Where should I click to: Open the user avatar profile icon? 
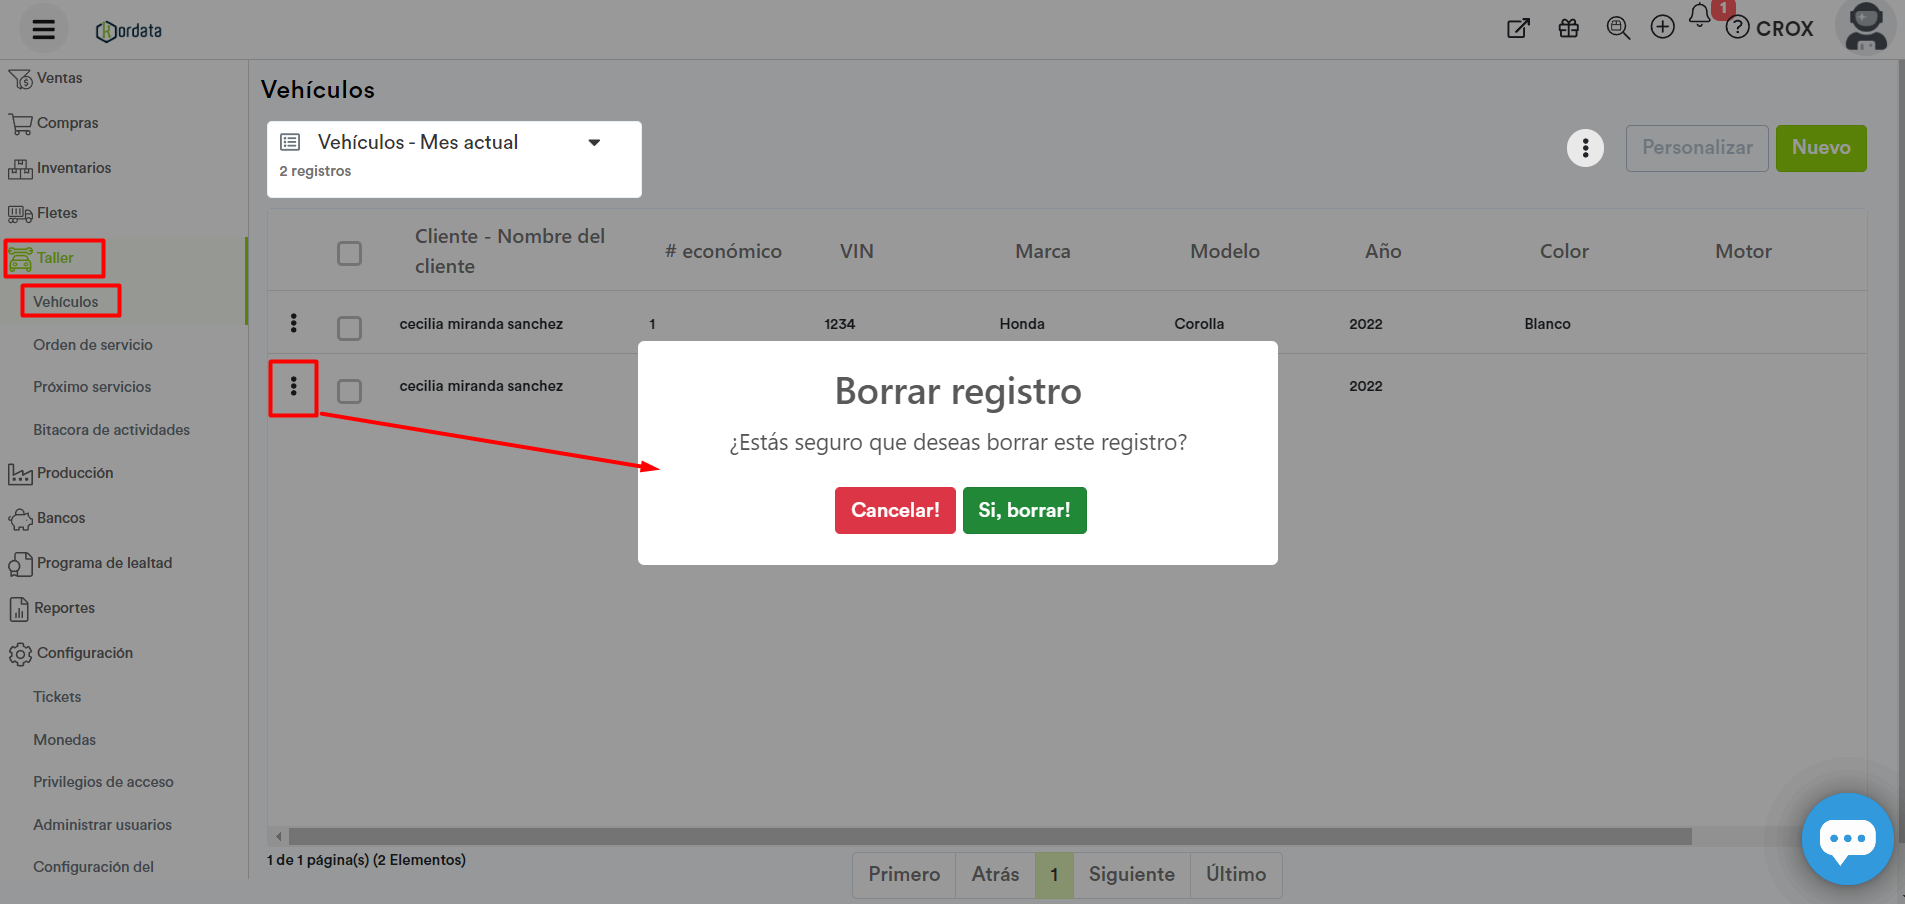tap(1865, 27)
